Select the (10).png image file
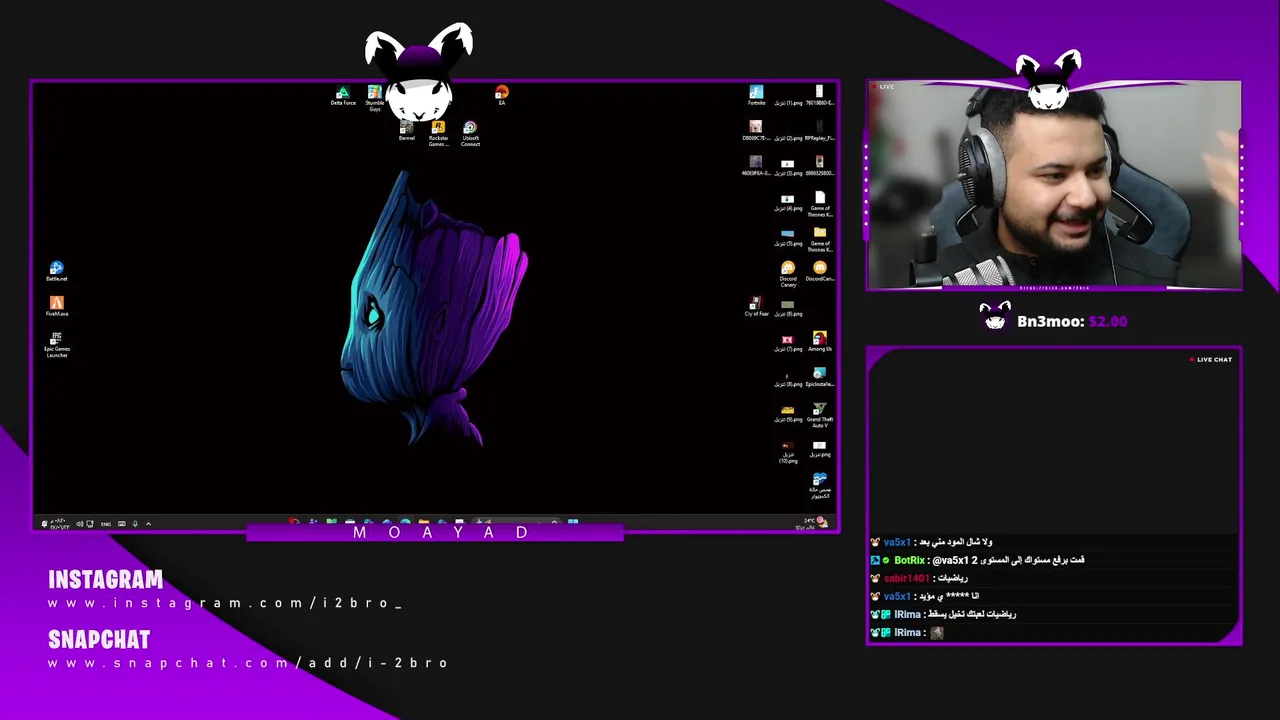This screenshot has width=1280, height=720. (x=788, y=452)
